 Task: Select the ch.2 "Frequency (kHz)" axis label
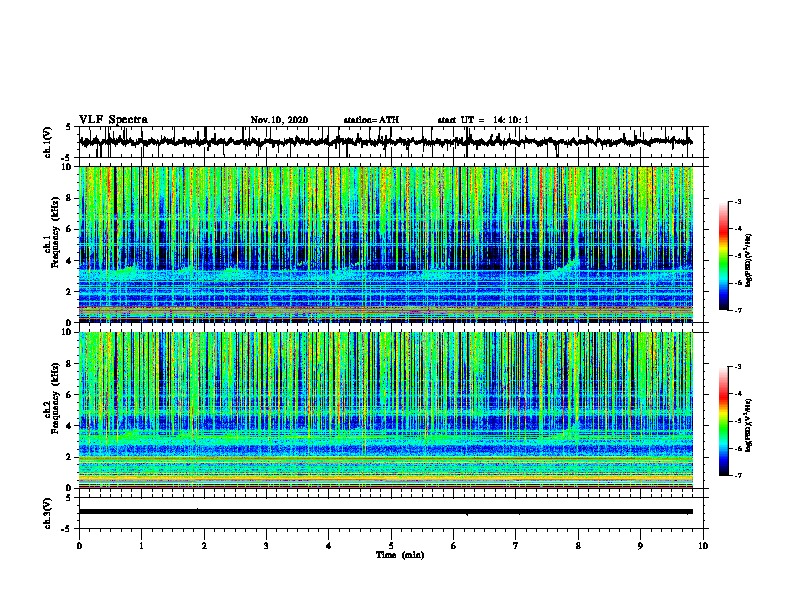coord(55,398)
